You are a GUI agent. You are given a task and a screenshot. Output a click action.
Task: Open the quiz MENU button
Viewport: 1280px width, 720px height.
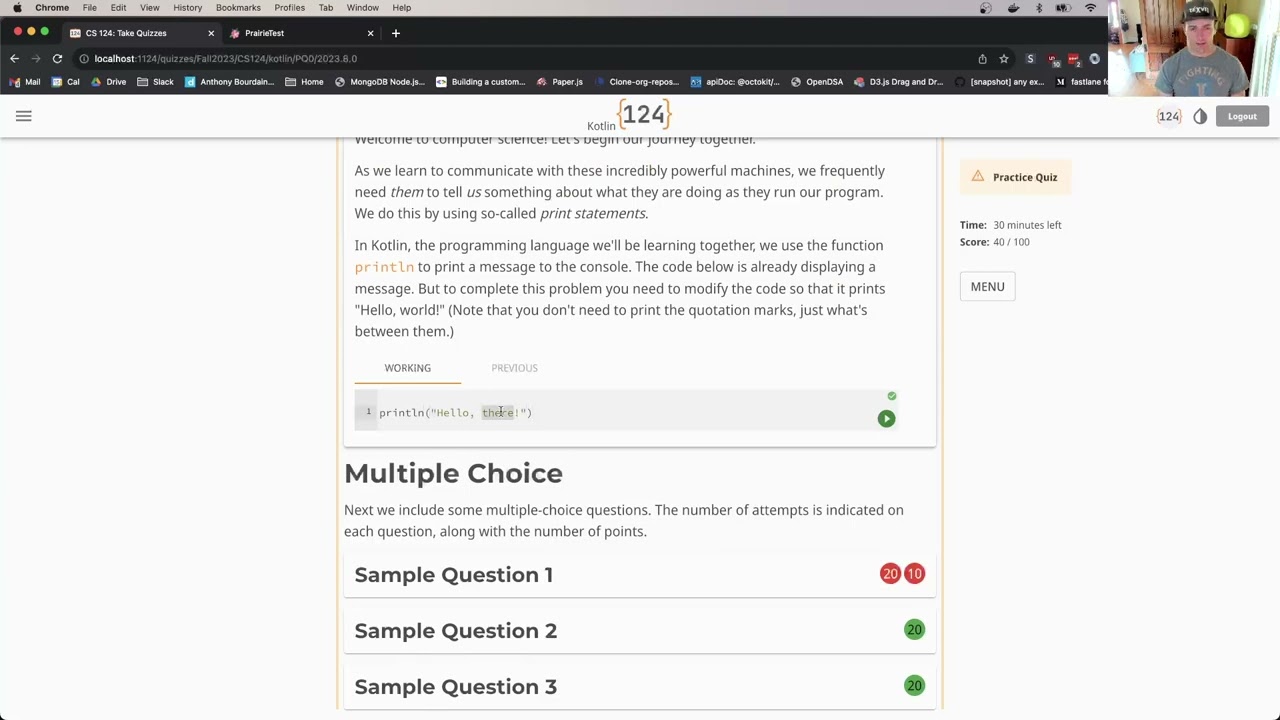coord(987,287)
